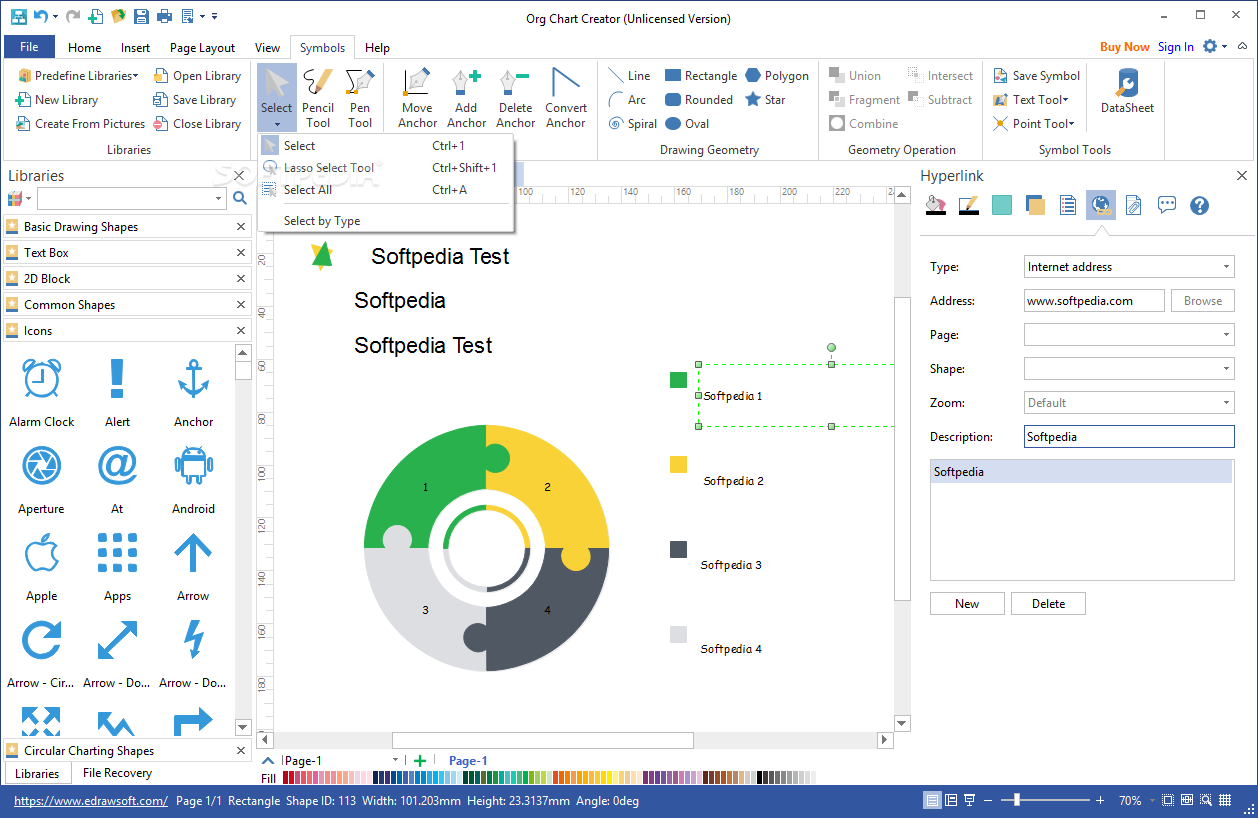Adjust the zoom slider handle
Viewport: 1258px width, 818px height.
(x=1017, y=800)
